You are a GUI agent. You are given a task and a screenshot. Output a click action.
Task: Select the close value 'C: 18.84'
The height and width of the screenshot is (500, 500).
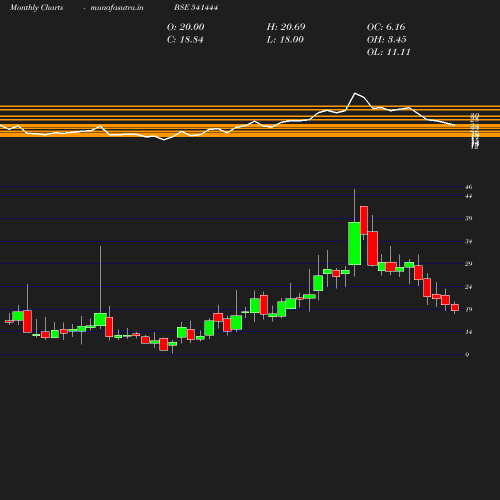click(x=185, y=40)
